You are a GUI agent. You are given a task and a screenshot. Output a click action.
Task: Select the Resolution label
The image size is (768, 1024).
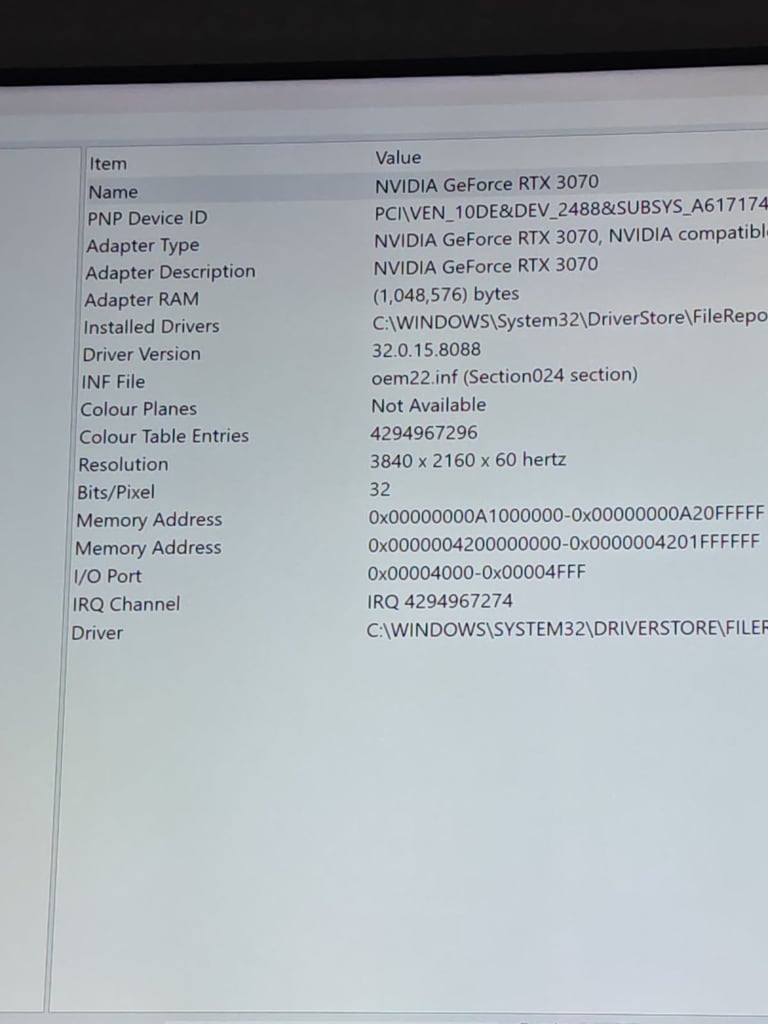(123, 464)
